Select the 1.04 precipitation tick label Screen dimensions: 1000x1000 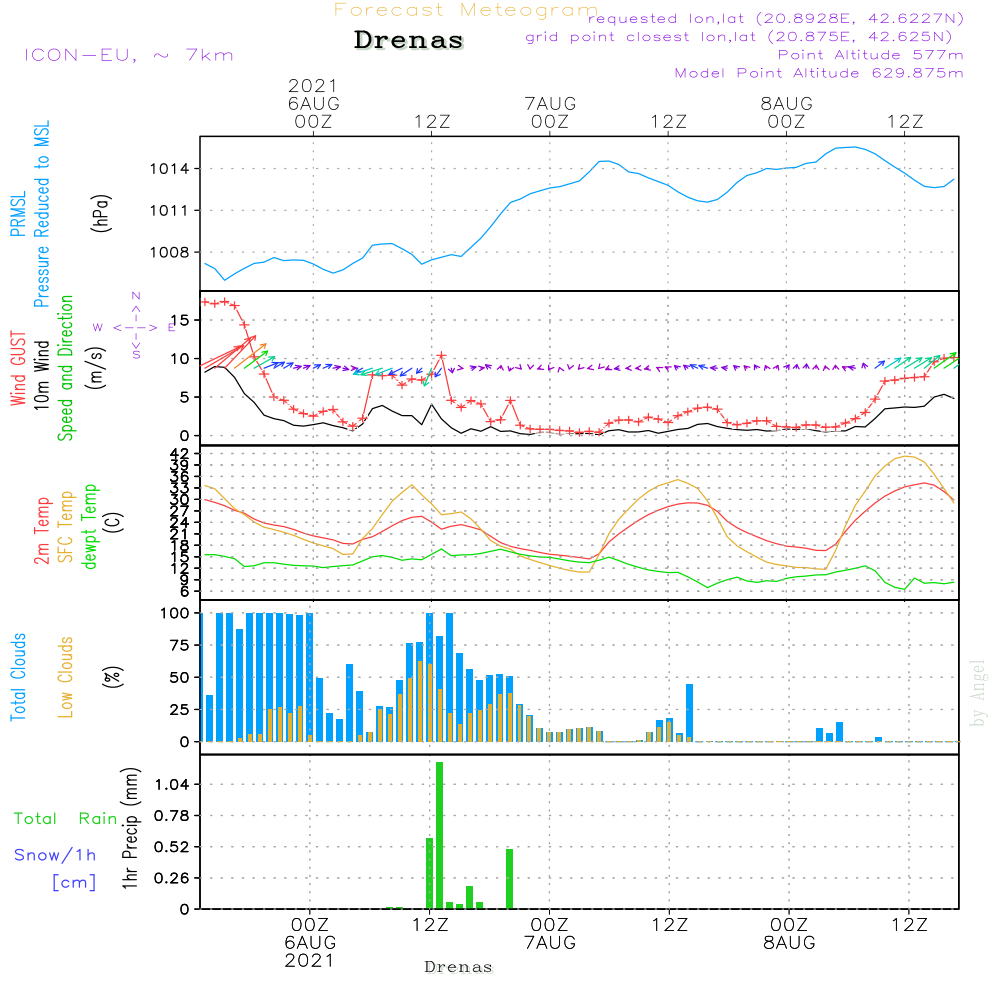(172, 784)
